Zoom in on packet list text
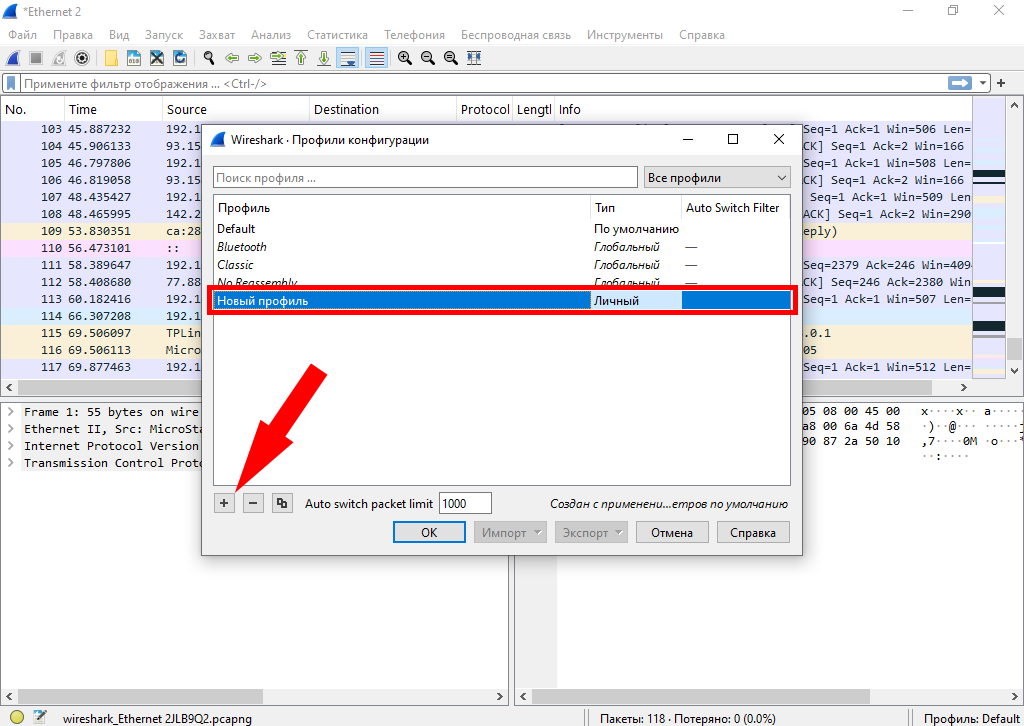This screenshot has height=726, width=1024. [404, 58]
